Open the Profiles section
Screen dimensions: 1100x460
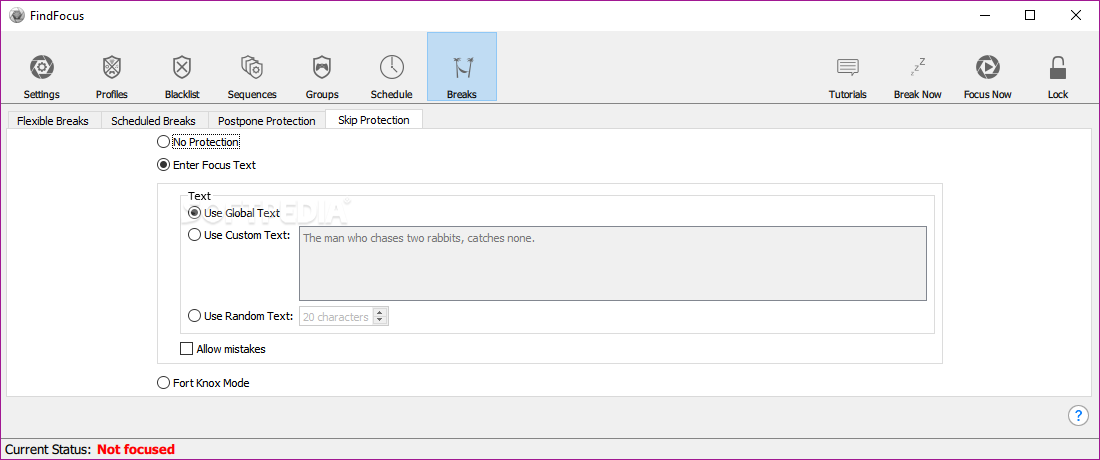[112, 76]
